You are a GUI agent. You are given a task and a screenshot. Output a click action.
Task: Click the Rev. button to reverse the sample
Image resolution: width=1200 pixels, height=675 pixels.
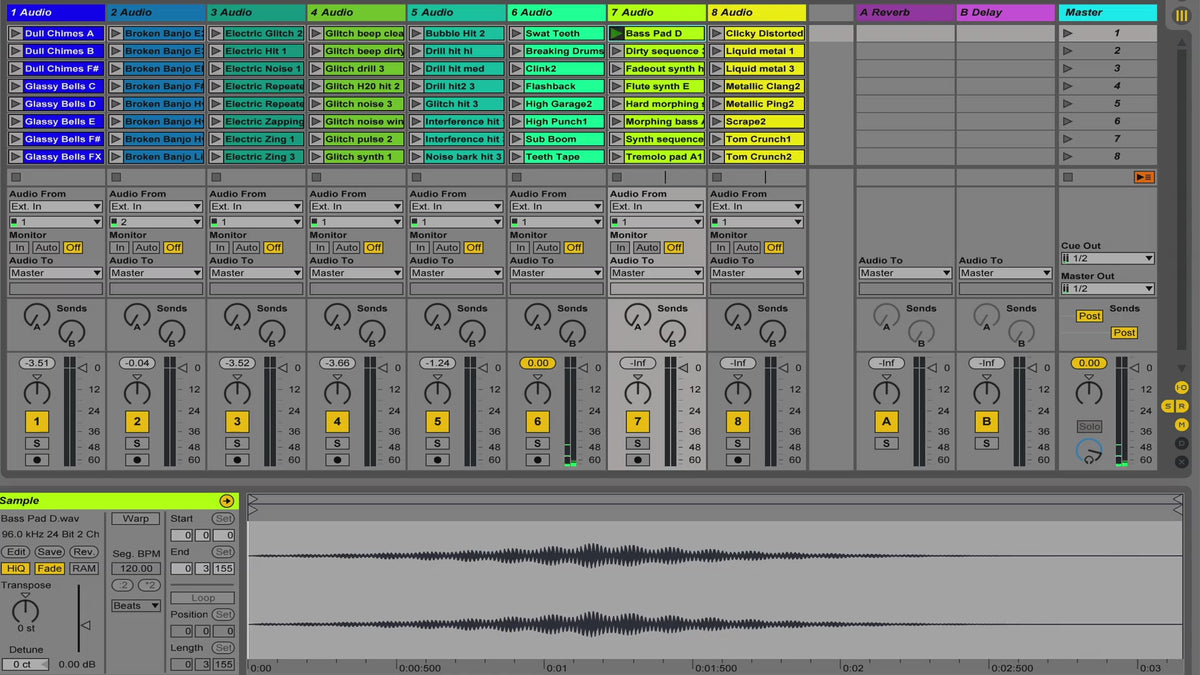point(84,552)
